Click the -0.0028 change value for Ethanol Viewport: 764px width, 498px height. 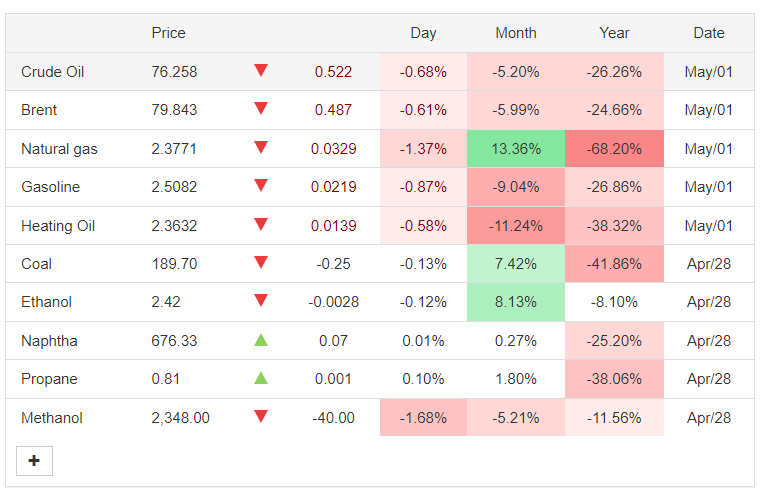tap(333, 302)
